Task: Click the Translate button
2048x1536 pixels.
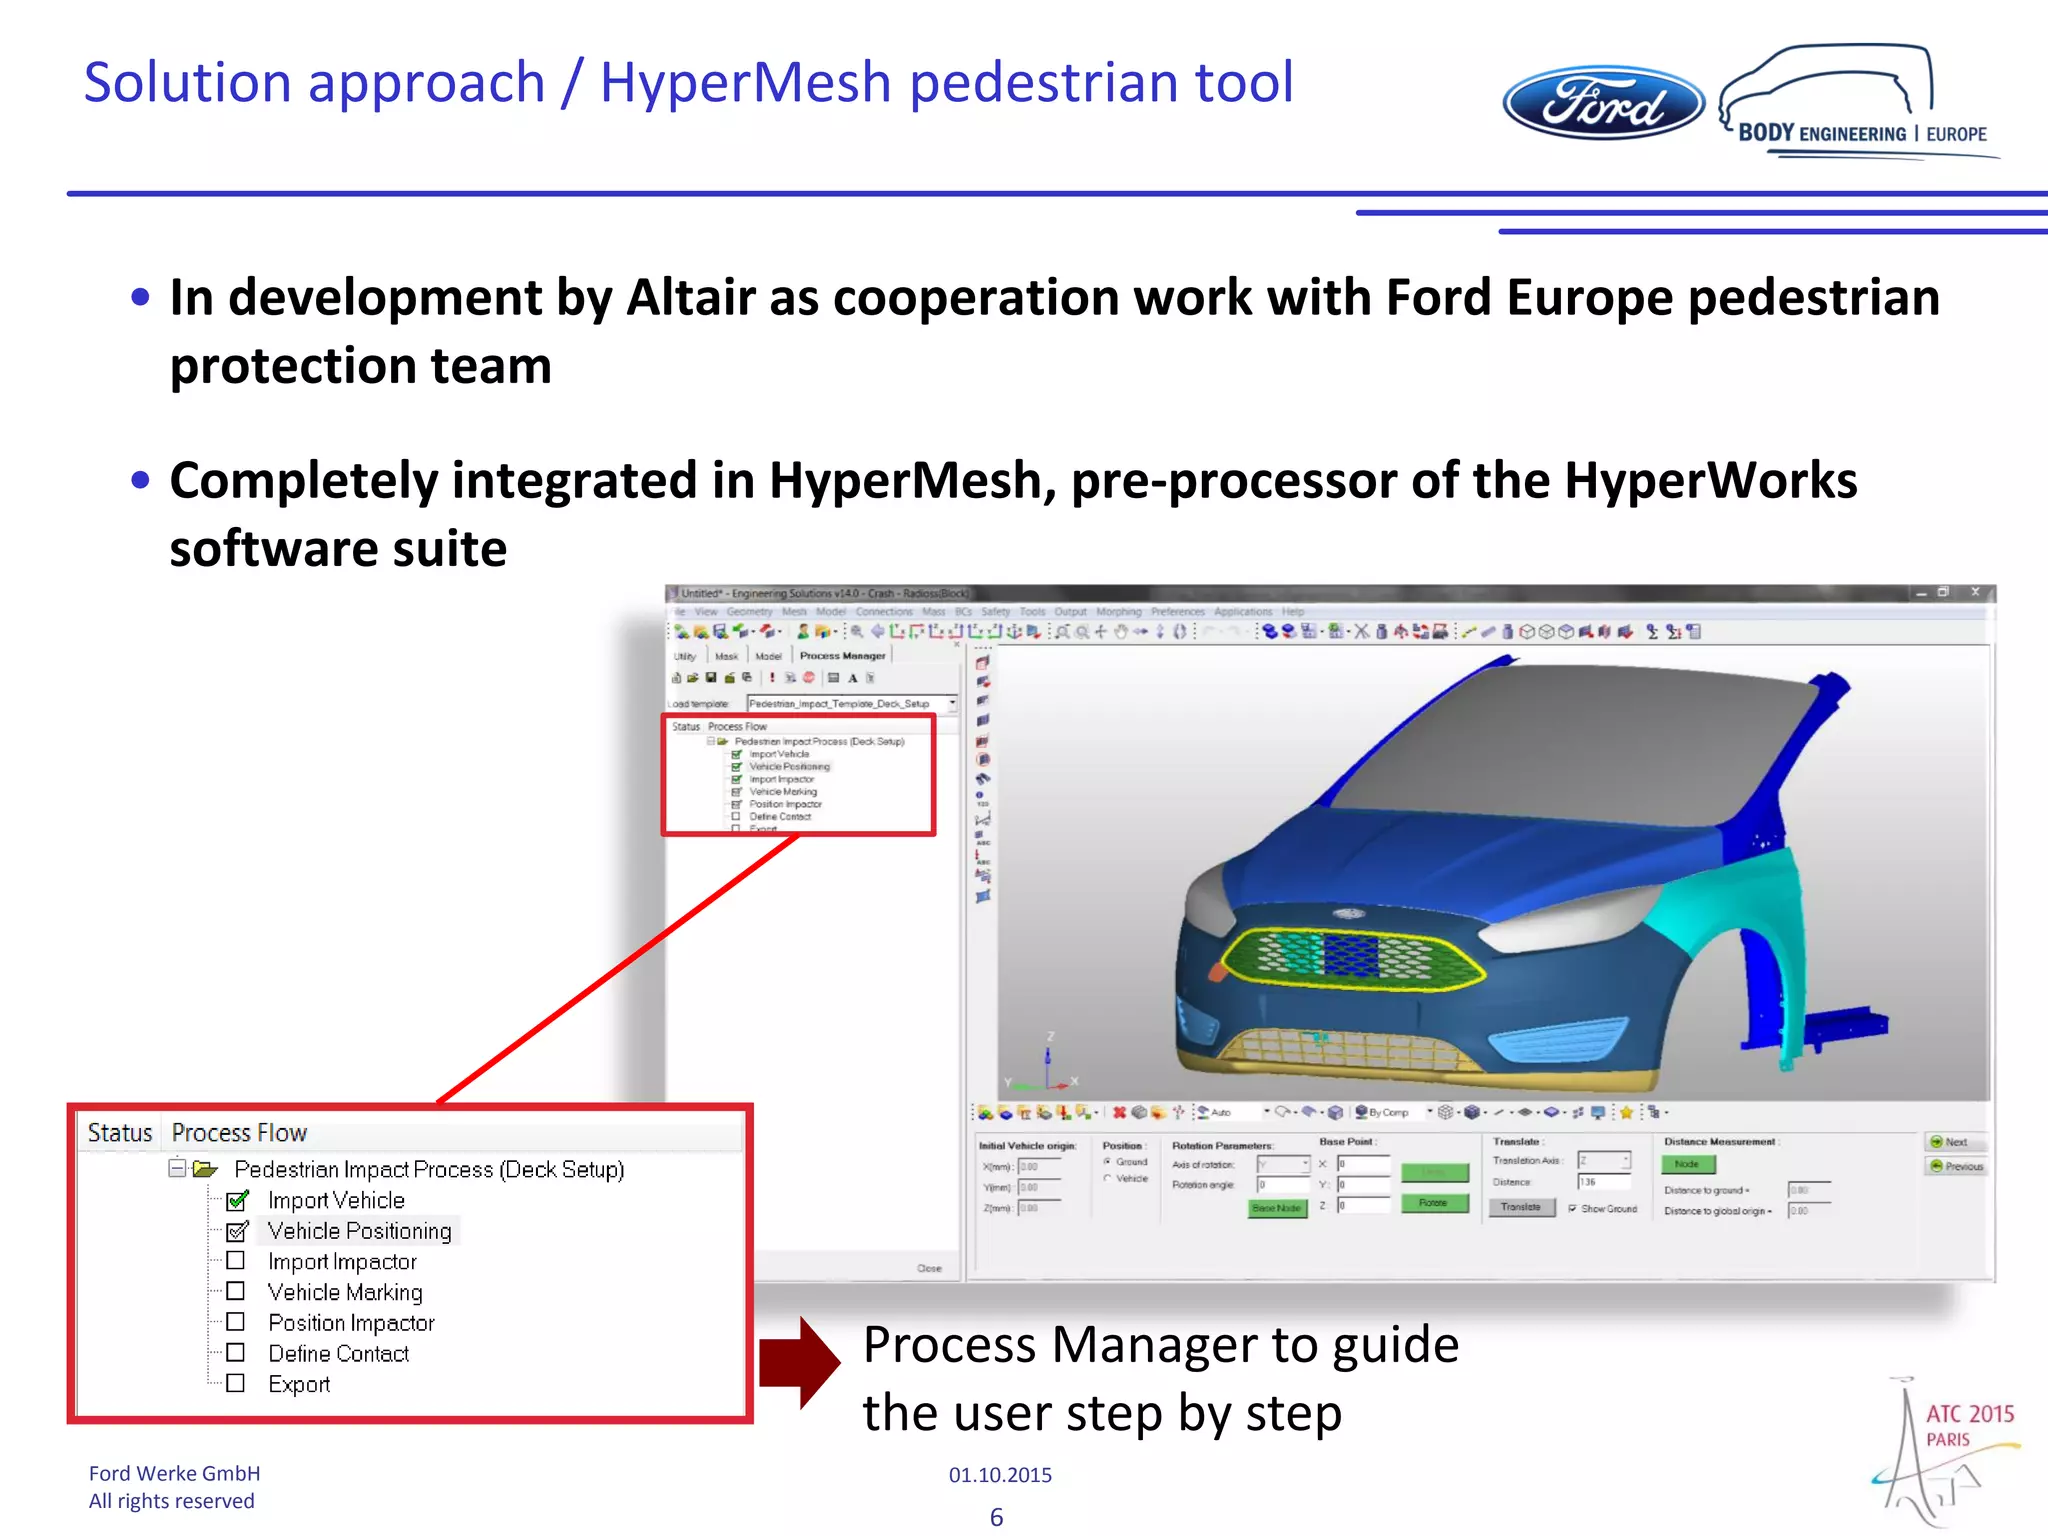Action: (x=1521, y=1207)
